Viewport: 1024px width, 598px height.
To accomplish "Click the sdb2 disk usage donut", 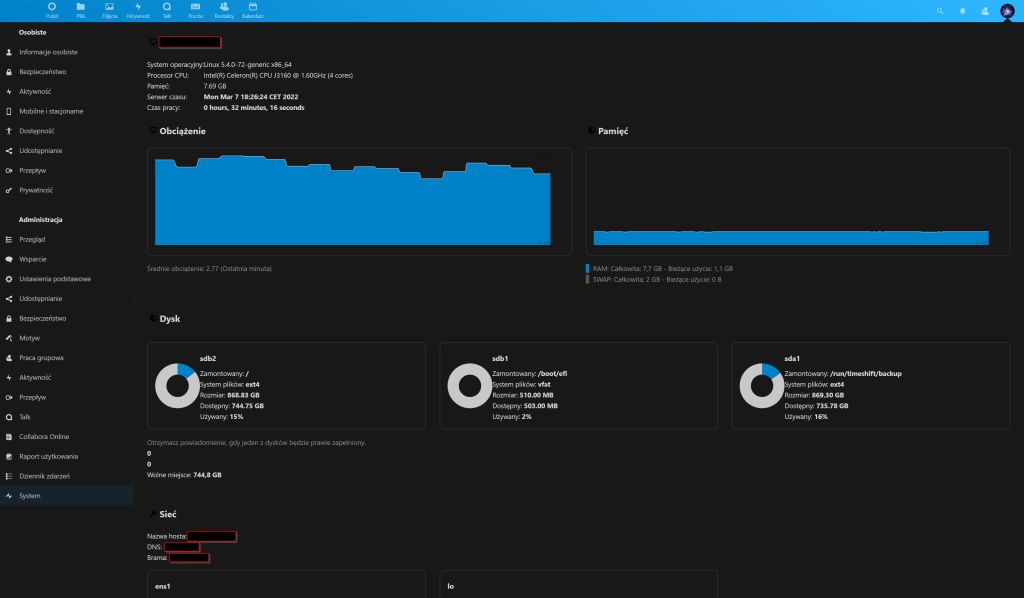I will click(177, 386).
